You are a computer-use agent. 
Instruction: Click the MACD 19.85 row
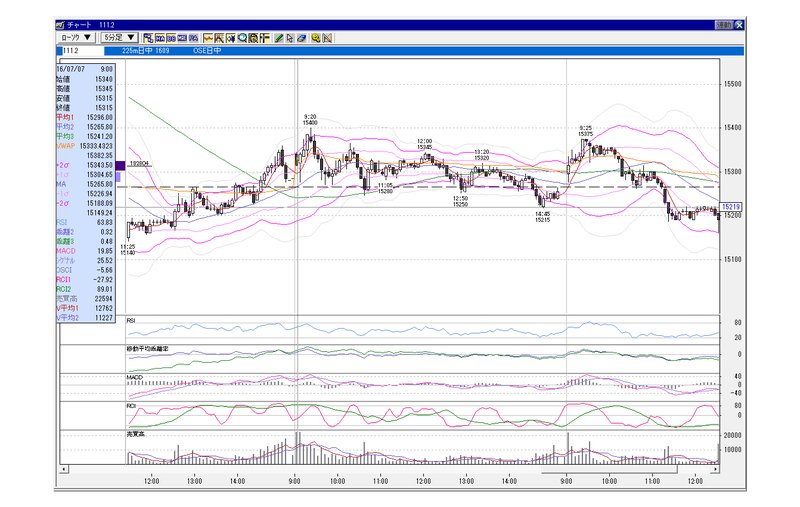pos(85,251)
